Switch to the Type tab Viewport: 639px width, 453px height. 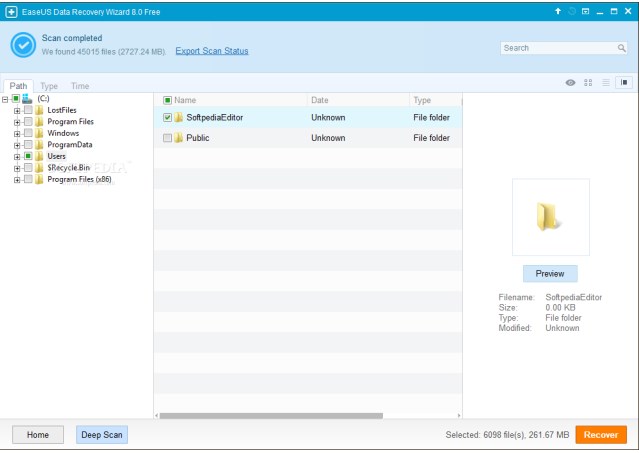pos(49,86)
